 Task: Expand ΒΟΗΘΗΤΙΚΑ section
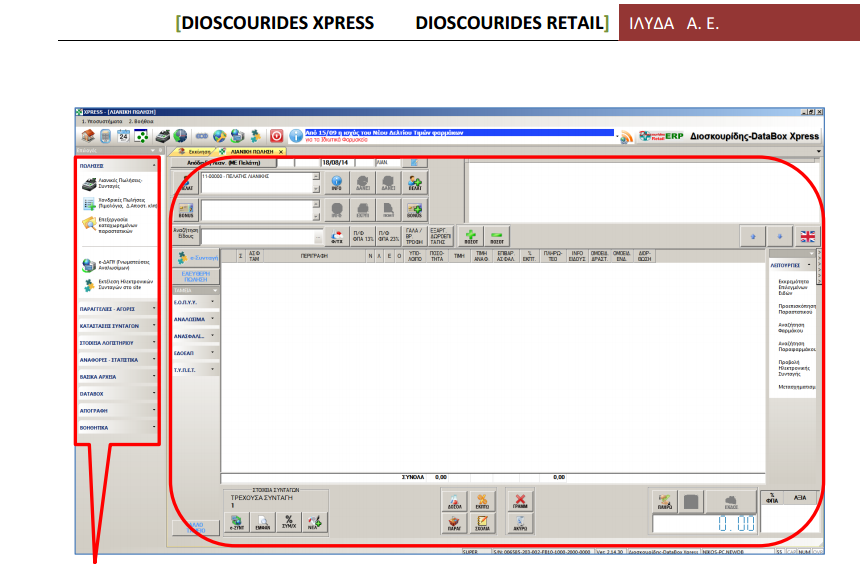[x=117, y=428]
